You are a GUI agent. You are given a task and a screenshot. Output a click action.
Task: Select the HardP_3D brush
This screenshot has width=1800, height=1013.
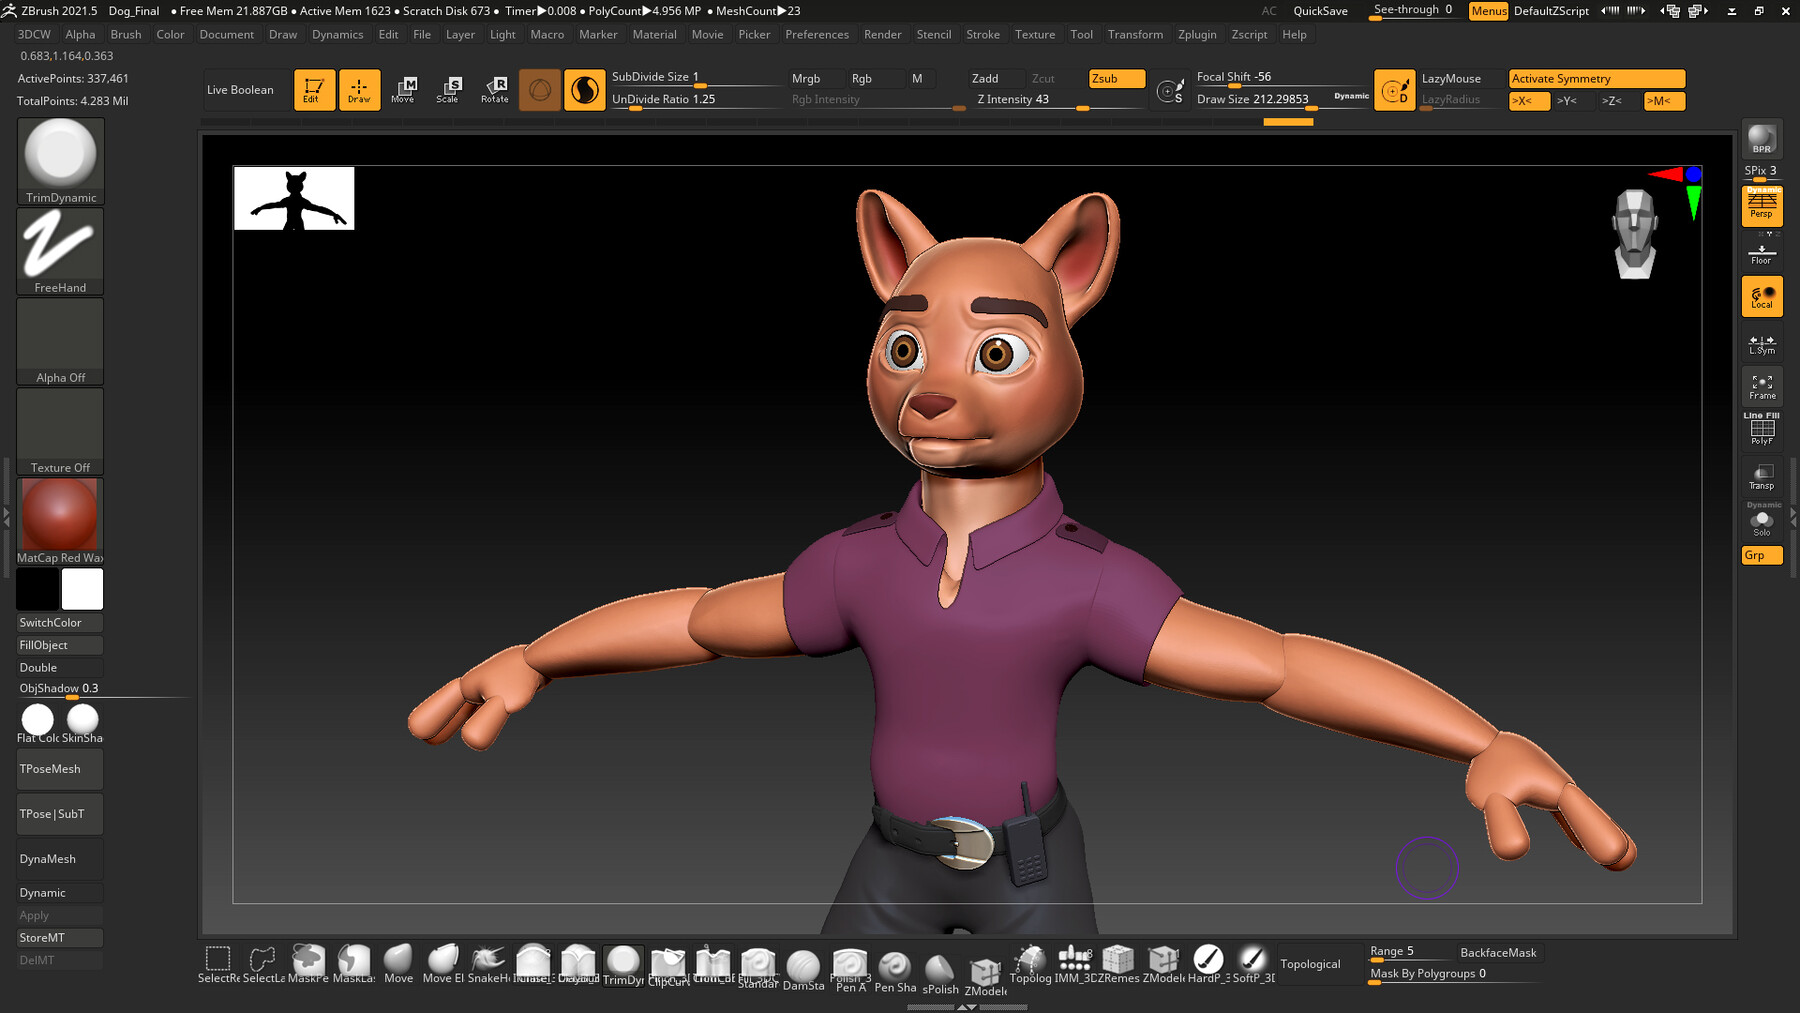[x=1209, y=964]
